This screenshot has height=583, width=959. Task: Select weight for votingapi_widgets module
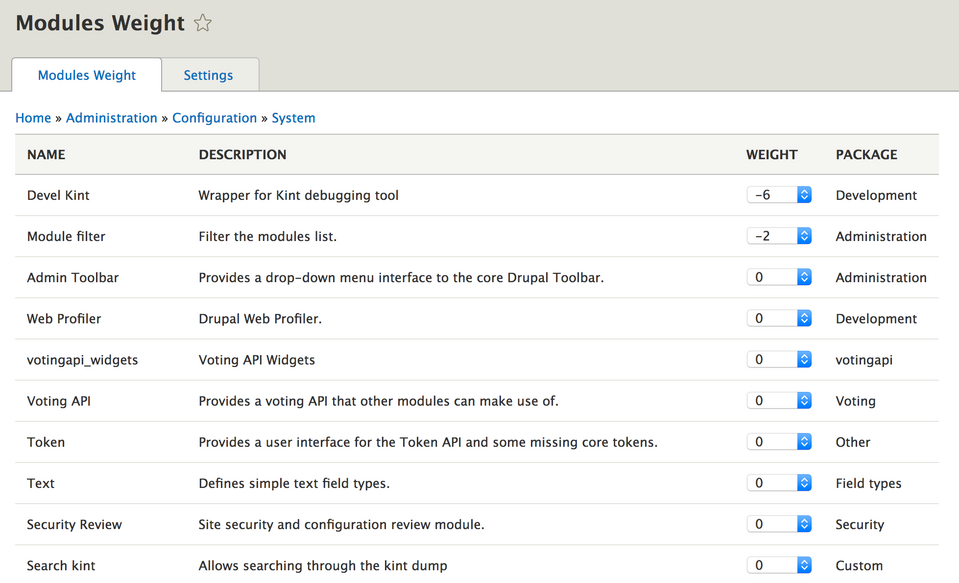779,359
